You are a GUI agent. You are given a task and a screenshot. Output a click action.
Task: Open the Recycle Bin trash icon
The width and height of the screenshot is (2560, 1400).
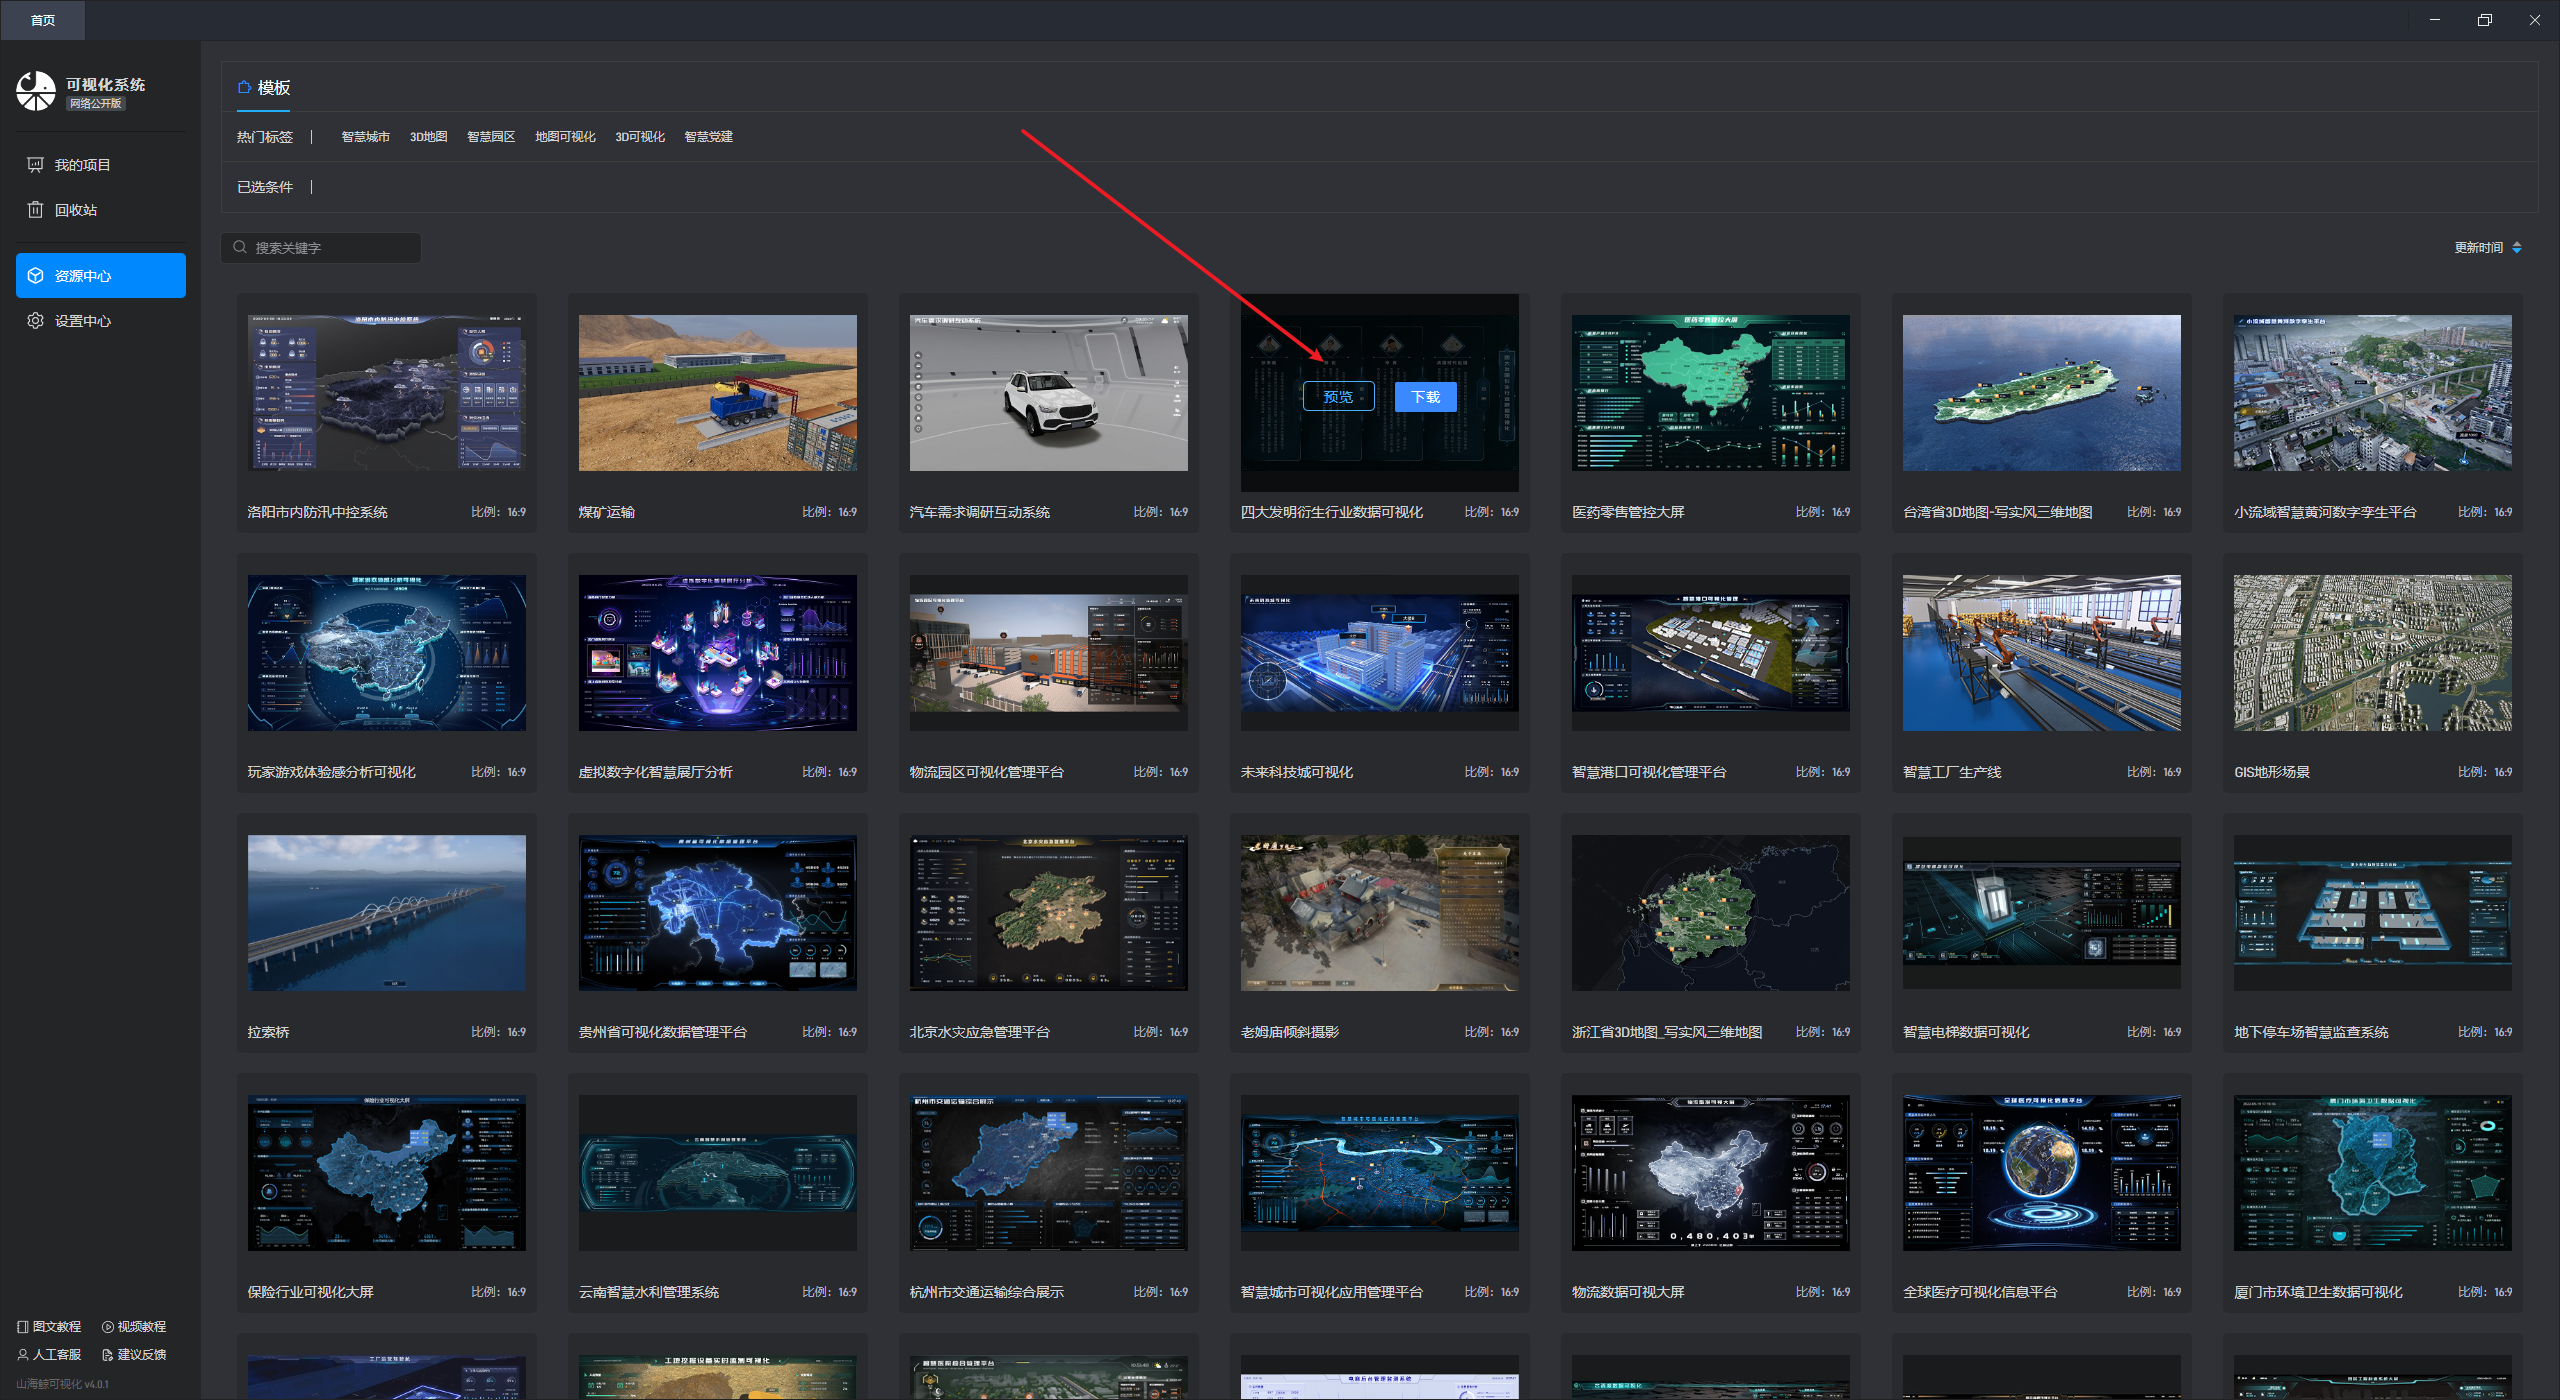(36, 209)
